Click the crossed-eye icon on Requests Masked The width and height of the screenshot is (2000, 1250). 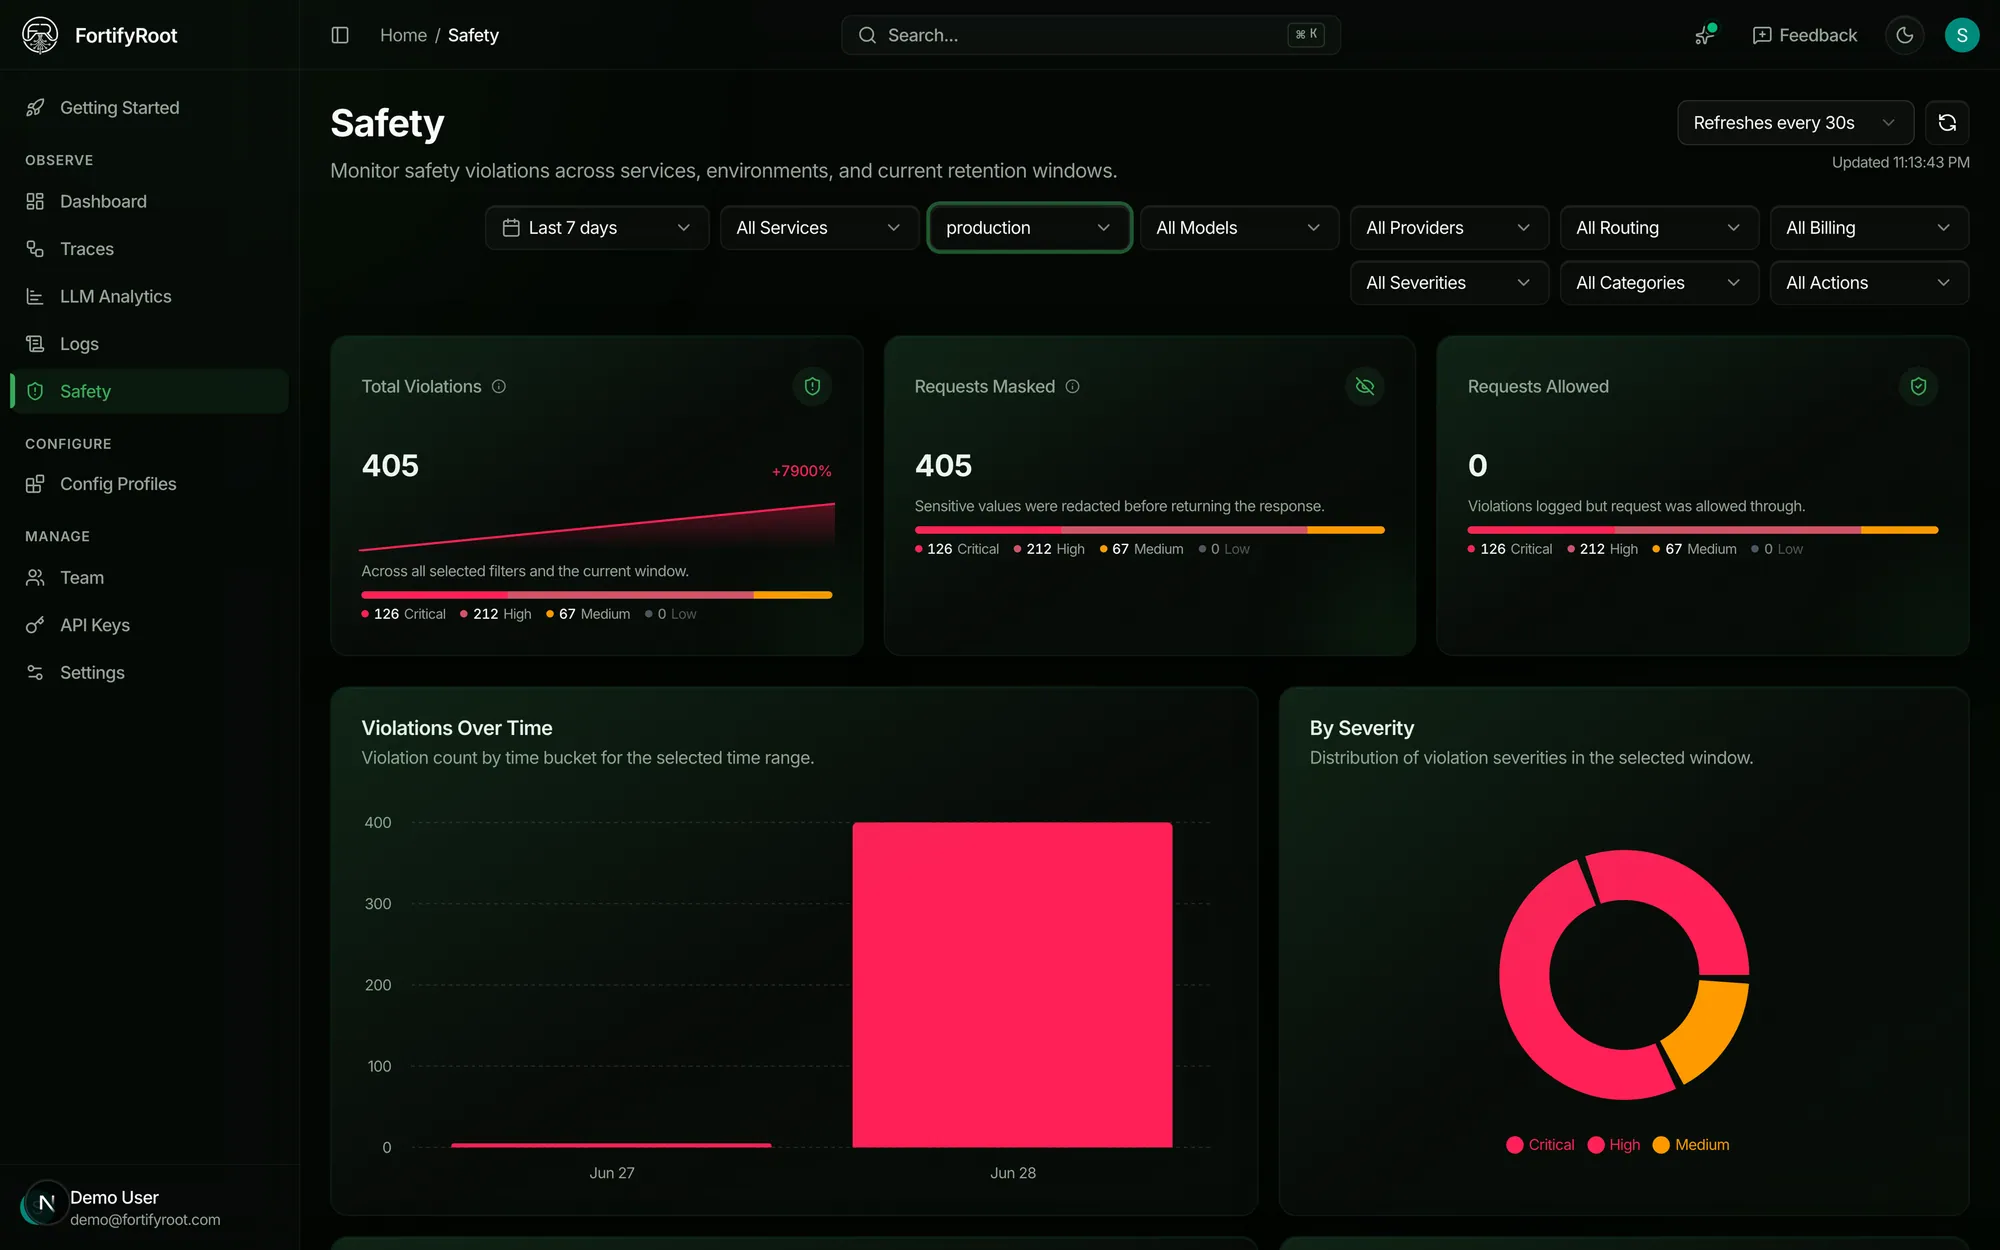coord(1365,386)
